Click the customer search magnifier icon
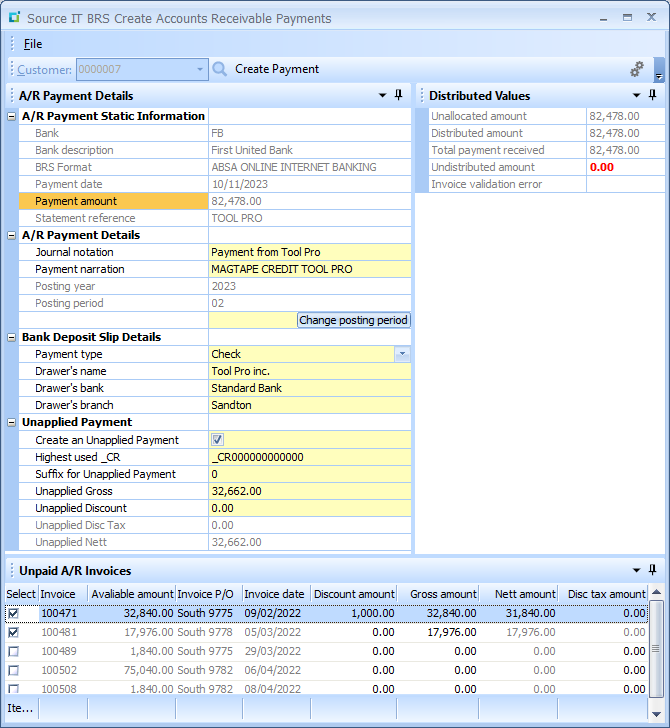The image size is (670, 728). (x=220, y=69)
